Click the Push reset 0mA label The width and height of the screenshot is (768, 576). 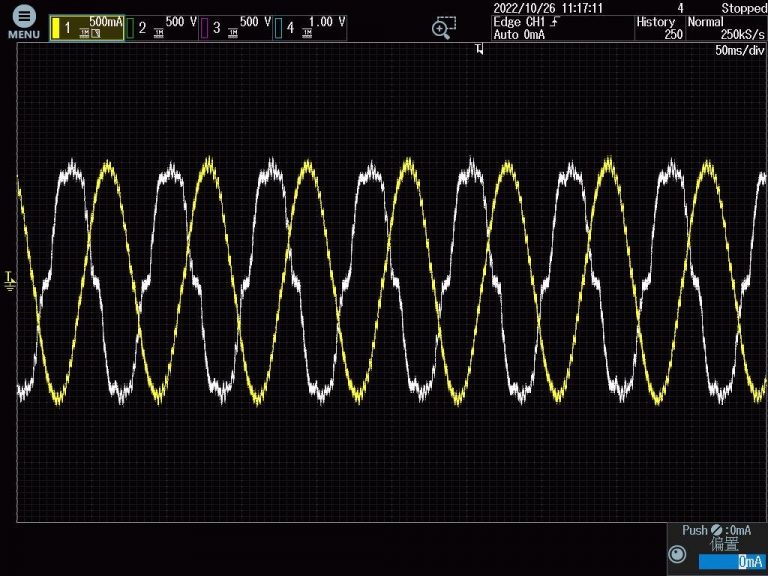pyautogui.click(x=717, y=530)
